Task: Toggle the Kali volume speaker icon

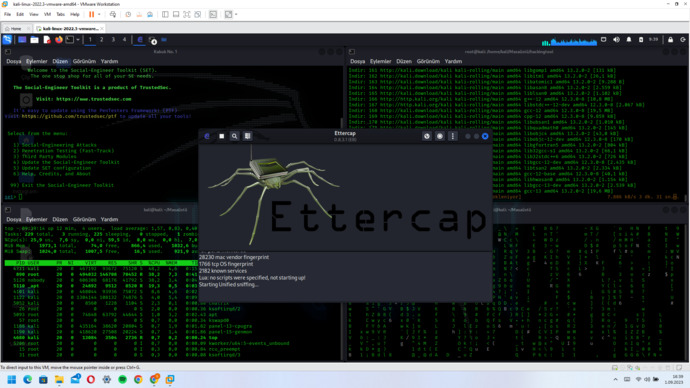Action: pyautogui.click(x=616, y=40)
